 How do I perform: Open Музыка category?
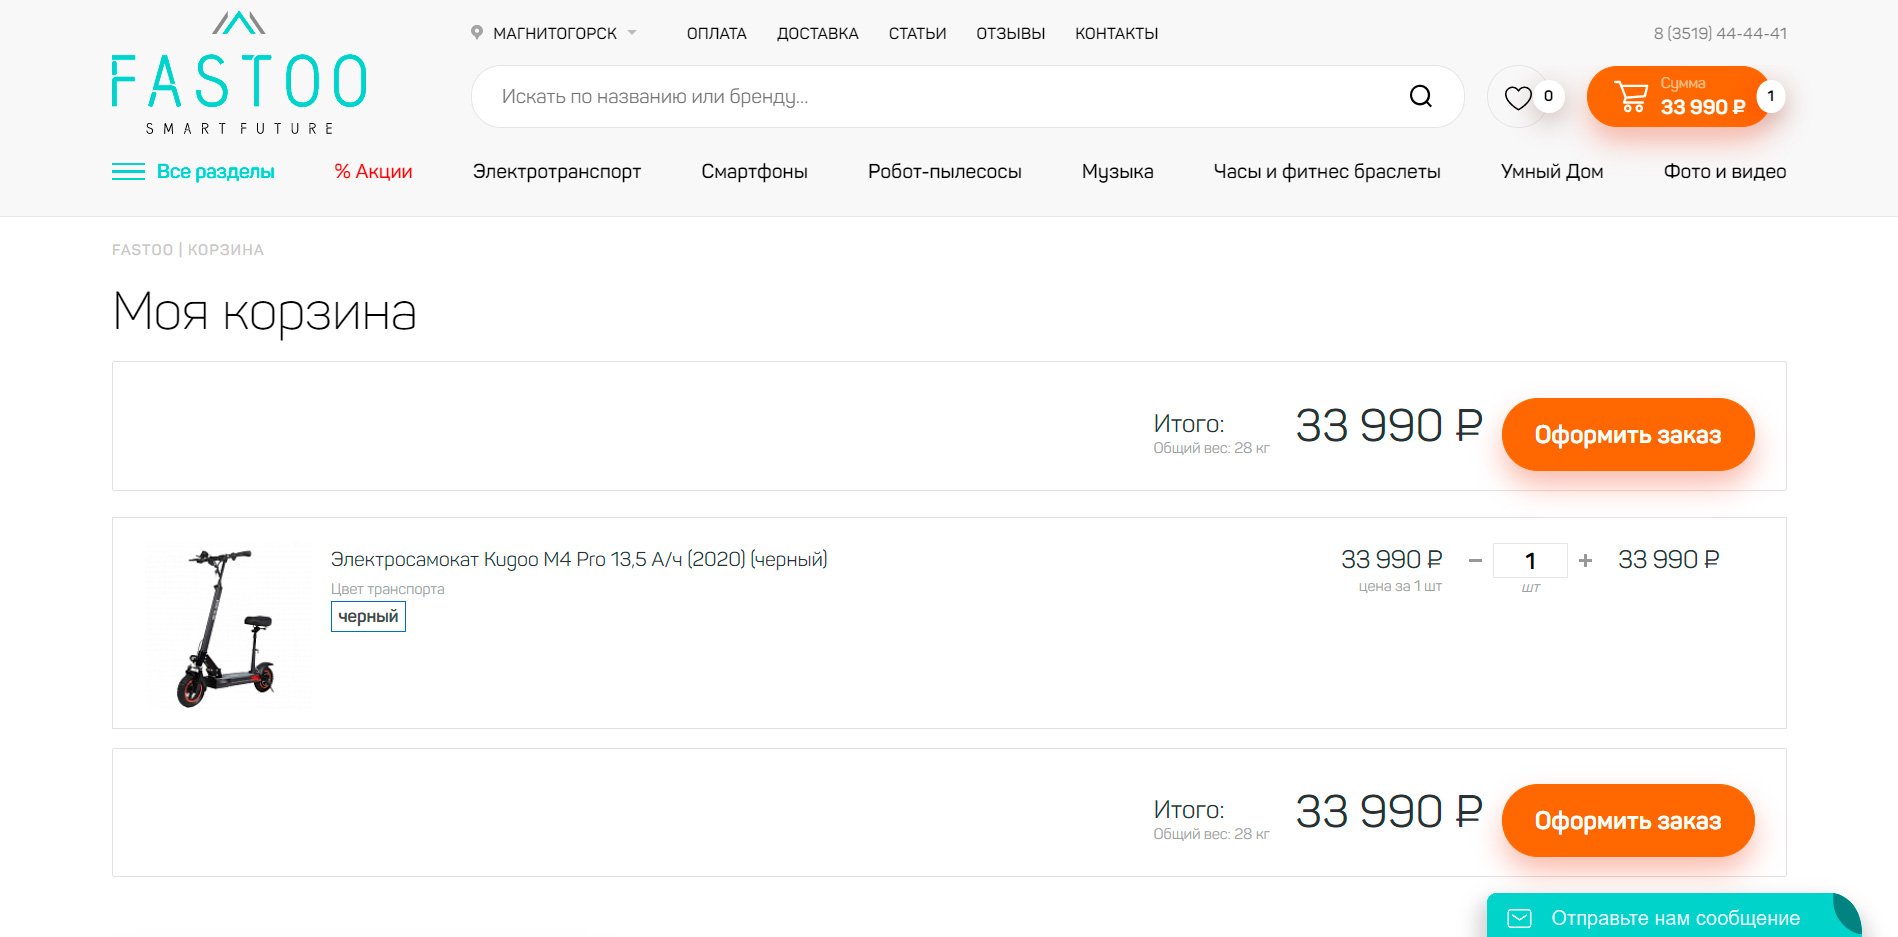(x=1117, y=172)
